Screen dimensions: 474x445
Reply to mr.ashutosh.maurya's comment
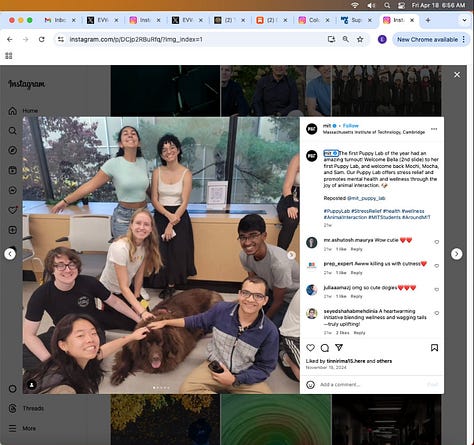pyautogui.click(x=356, y=249)
